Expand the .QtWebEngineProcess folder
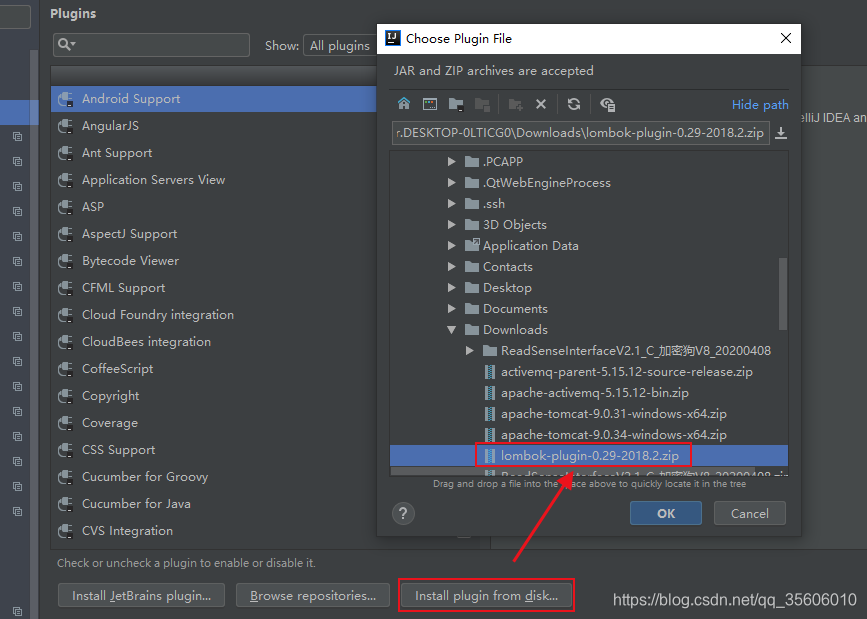The width and height of the screenshot is (867, 619). tap(452, 183)
